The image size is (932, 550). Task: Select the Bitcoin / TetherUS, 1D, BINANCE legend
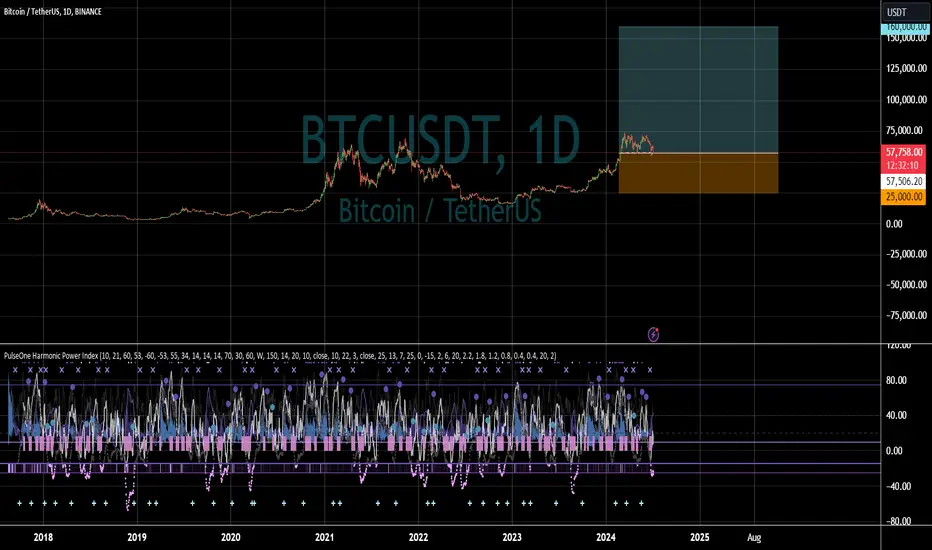[53, 11]
